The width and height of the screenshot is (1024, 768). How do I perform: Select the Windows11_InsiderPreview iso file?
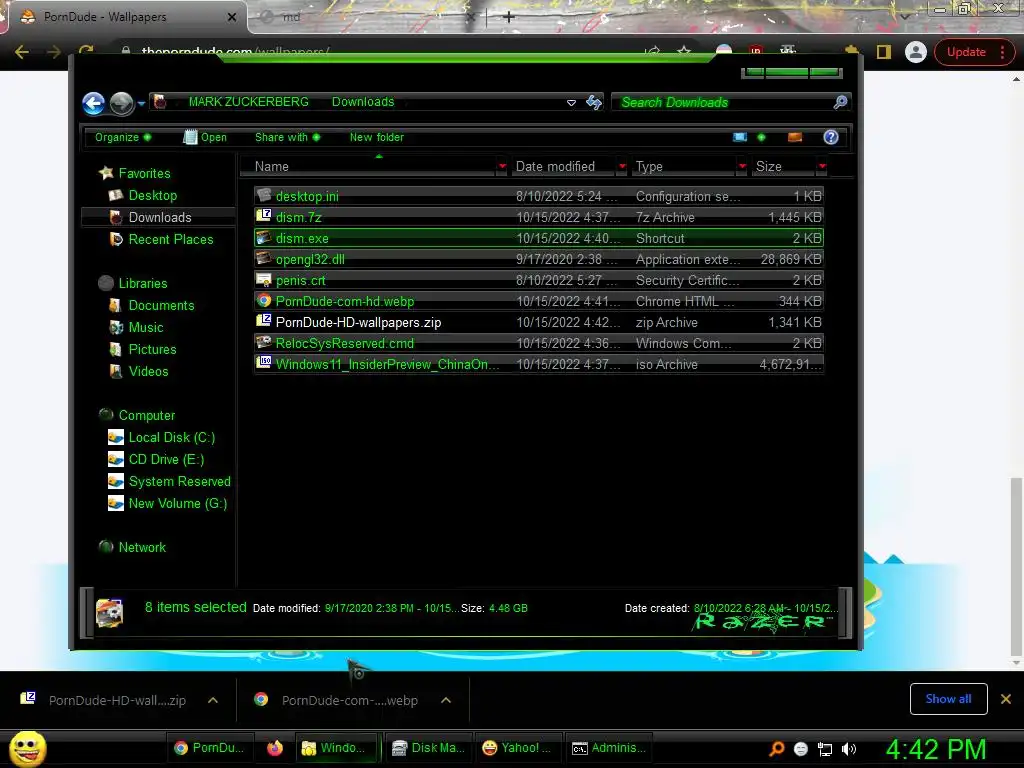(x=539, y=364)
